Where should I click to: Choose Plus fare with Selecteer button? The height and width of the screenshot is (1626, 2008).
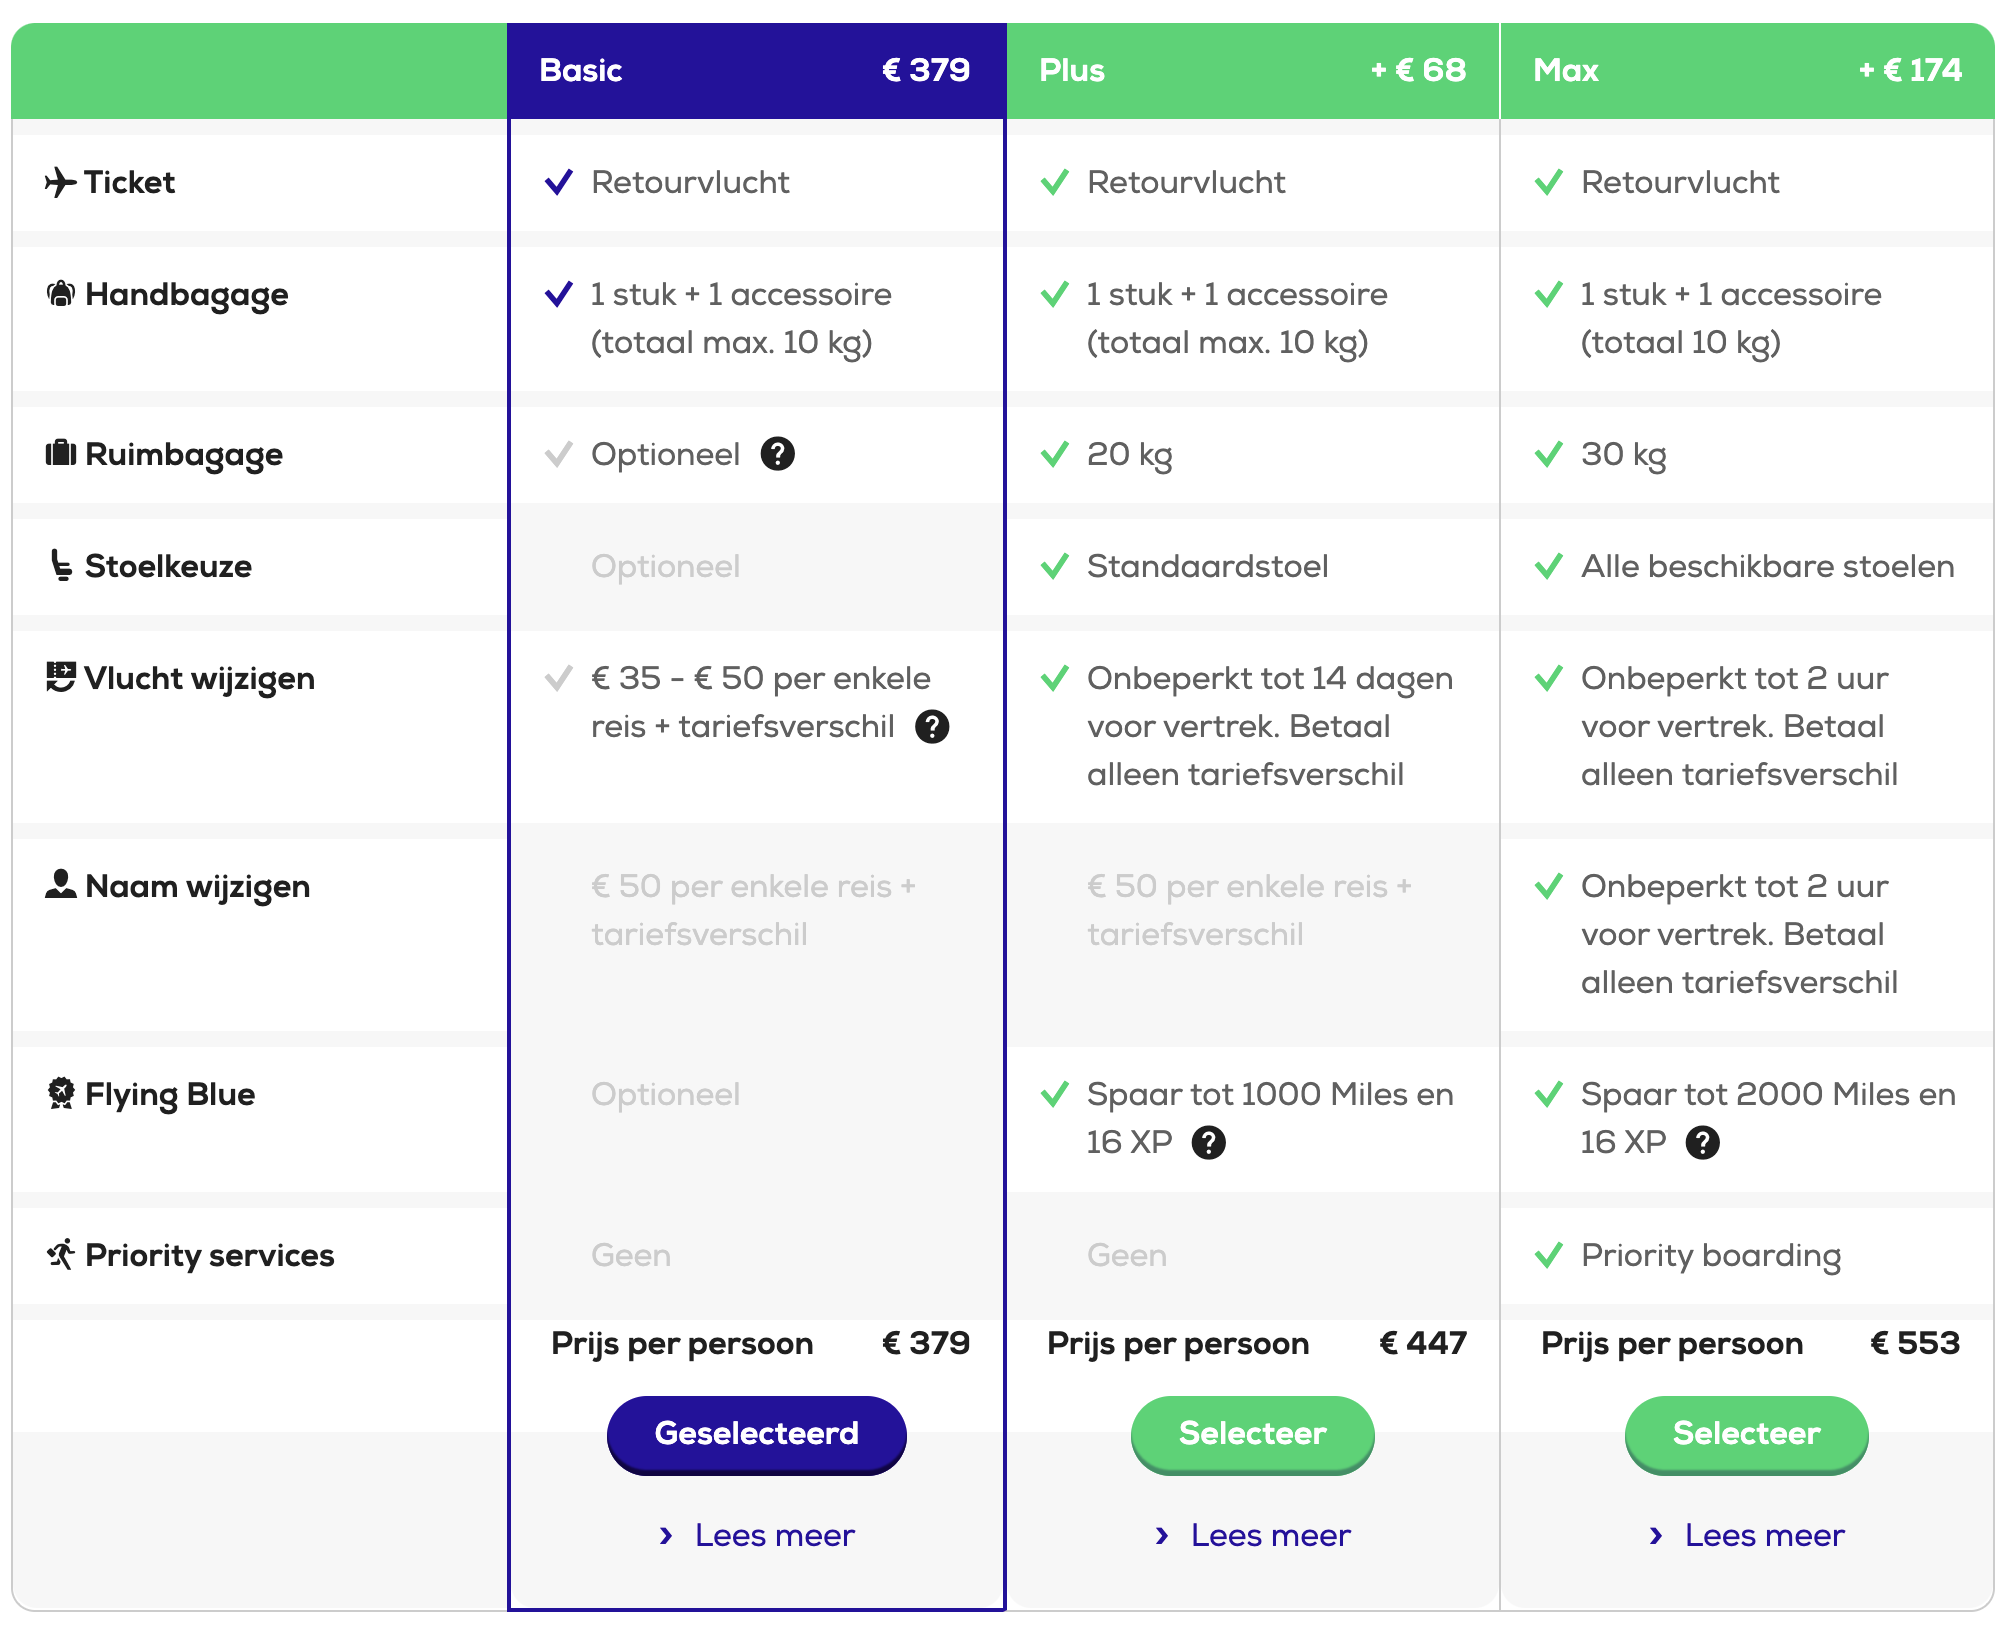click(1252, 1434)
